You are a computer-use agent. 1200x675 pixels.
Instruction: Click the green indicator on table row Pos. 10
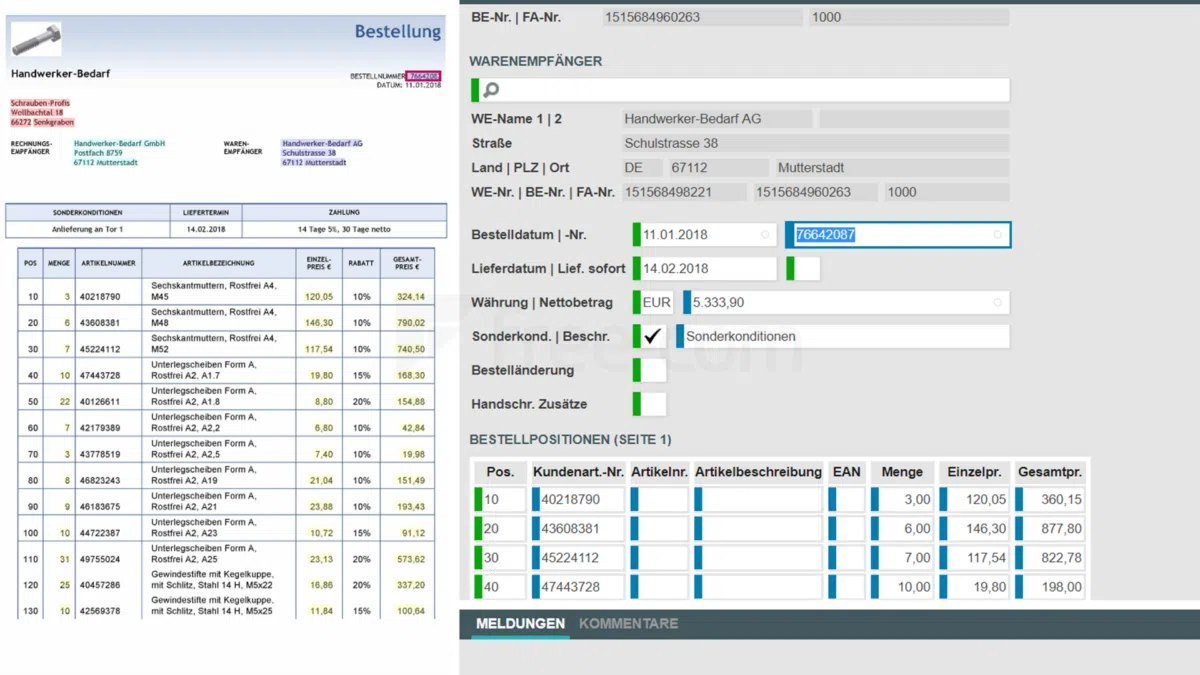coord(478,499)
